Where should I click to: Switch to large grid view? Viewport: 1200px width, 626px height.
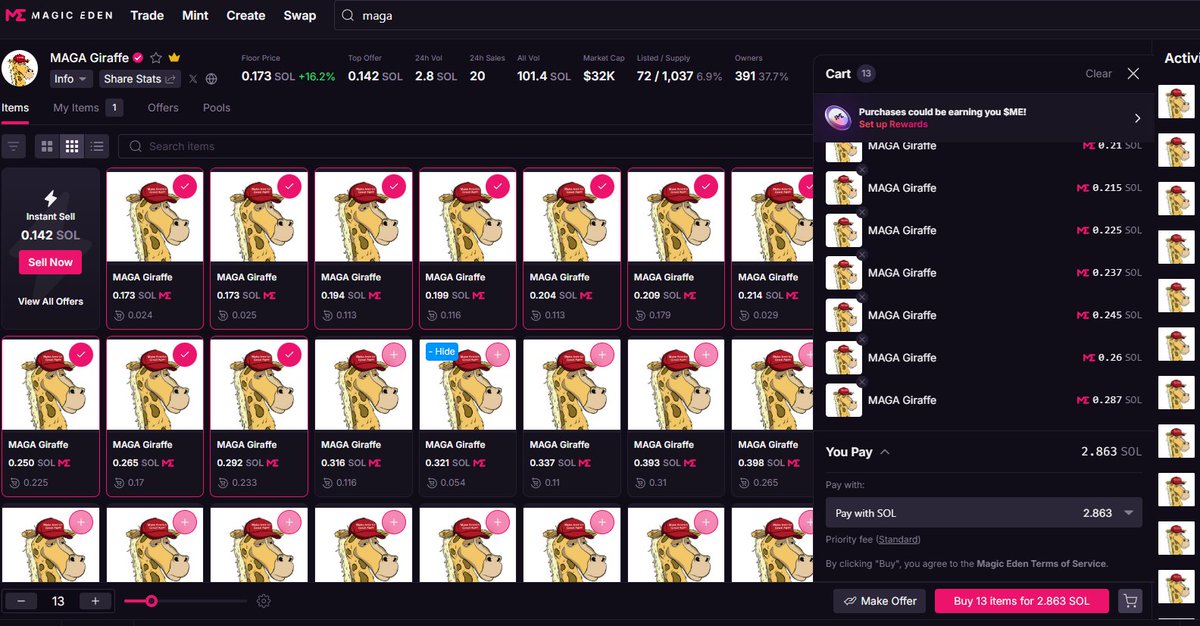[47, 146]
